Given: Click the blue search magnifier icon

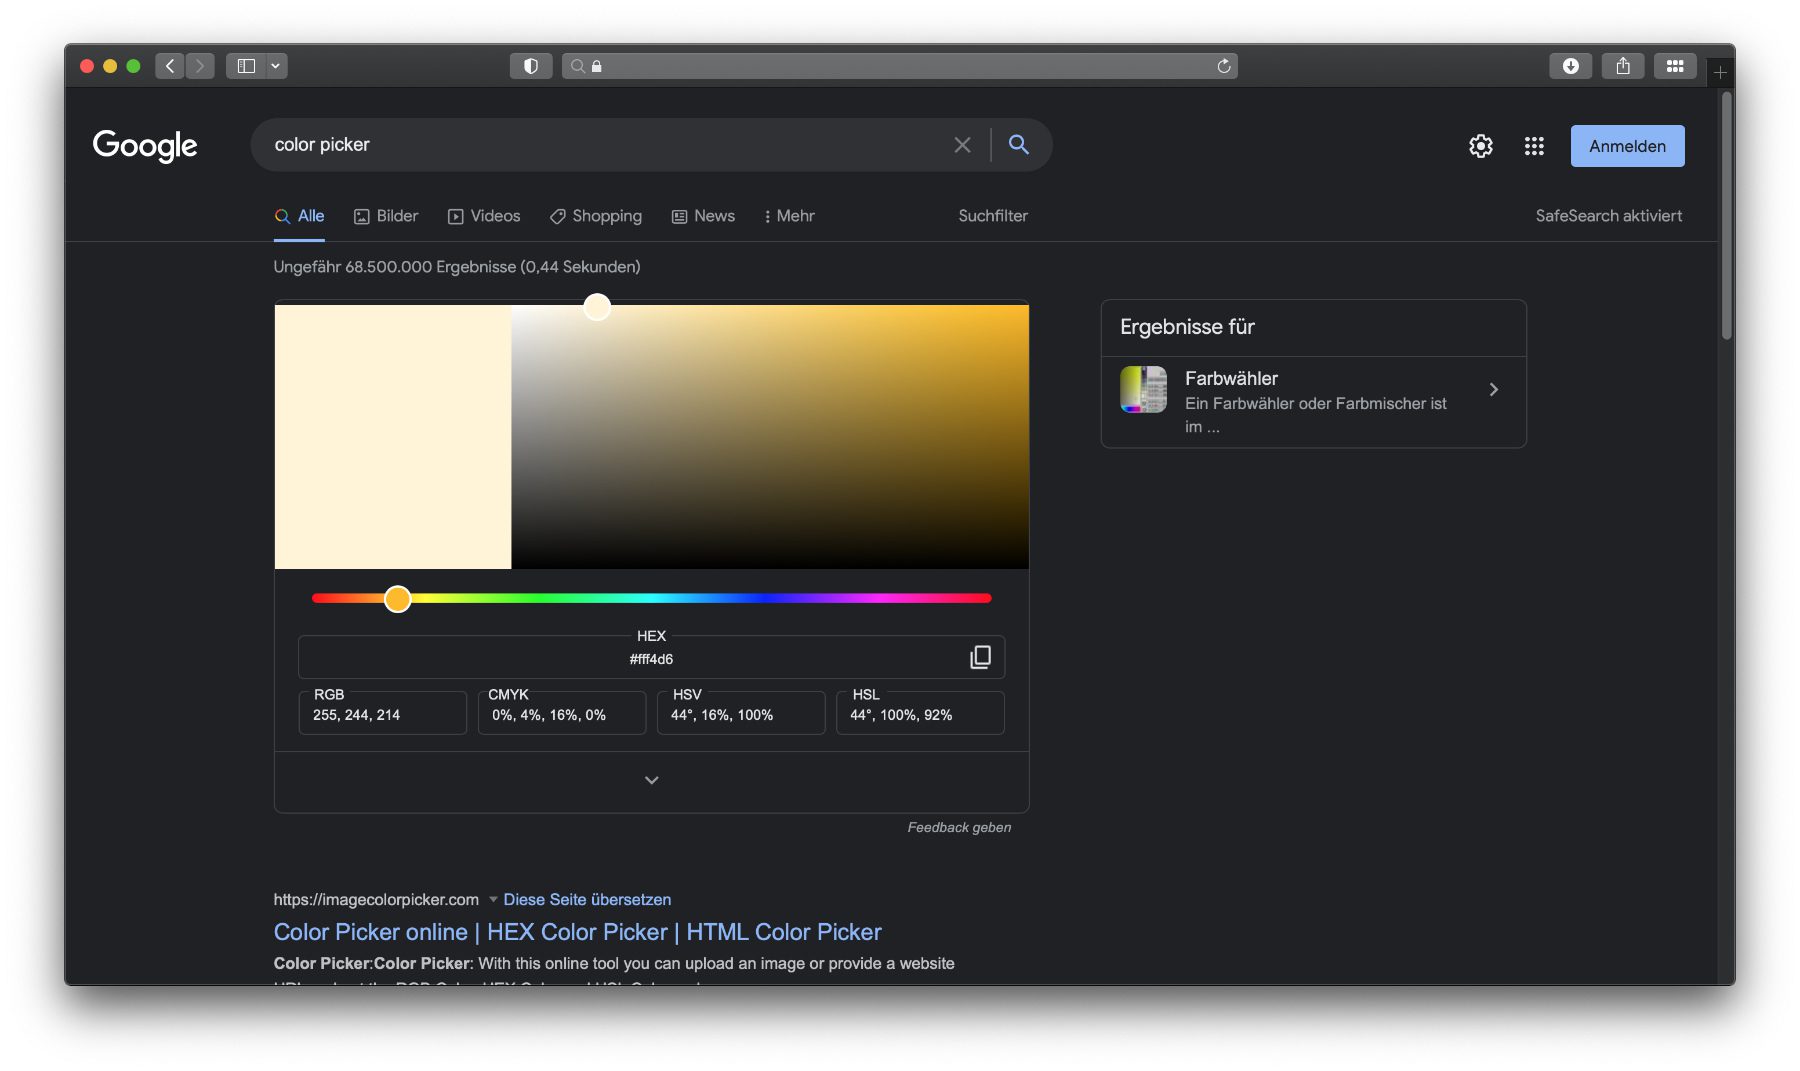Looking at the screenshot, I should click(1018, 145).
